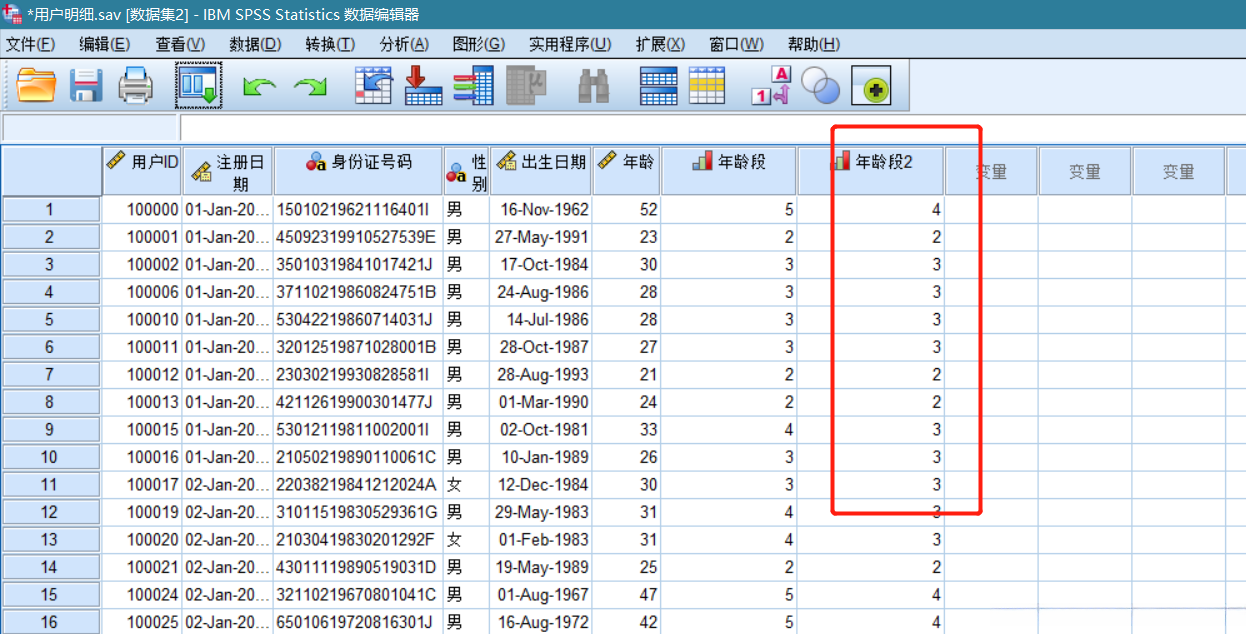Open the 查看(V) menu
Viewport: 1246px width, 634px height.
tap(180, 44)
